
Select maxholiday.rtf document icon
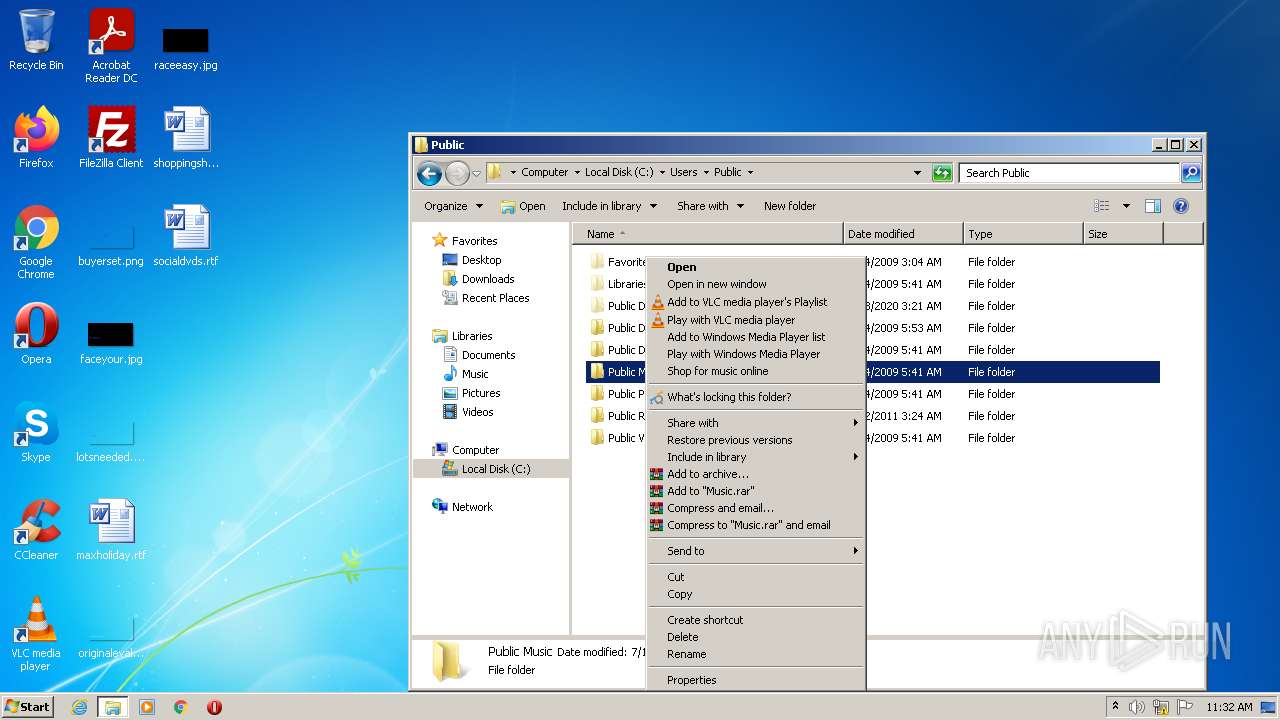pyautogui.click(x=111, y=530)
